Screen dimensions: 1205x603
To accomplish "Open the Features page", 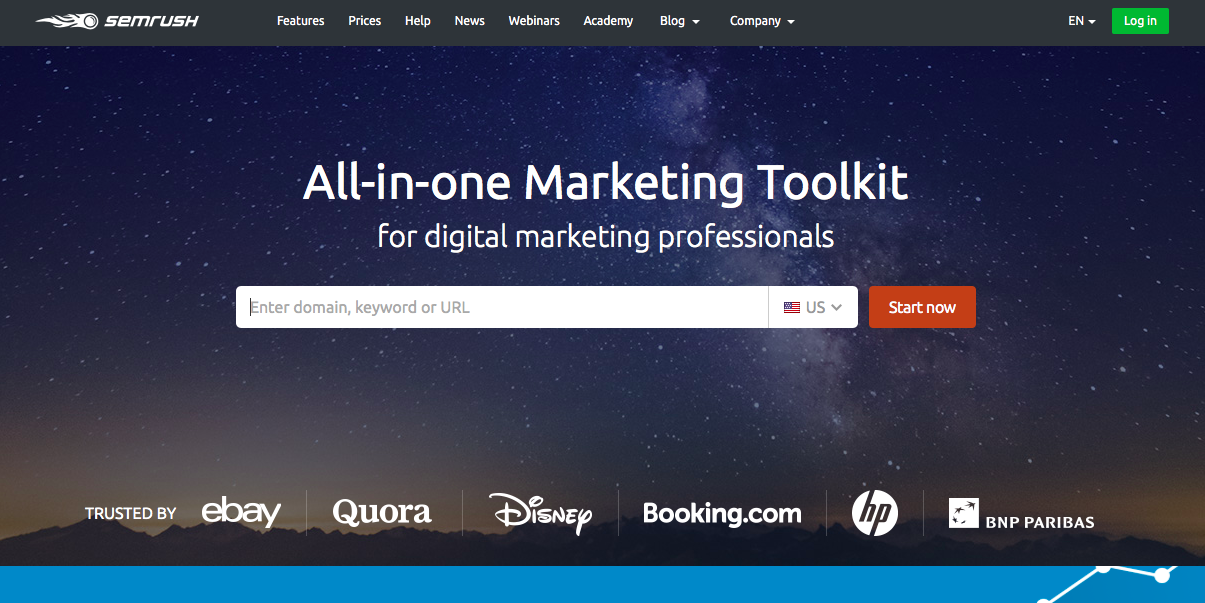I will click(300, 20).
